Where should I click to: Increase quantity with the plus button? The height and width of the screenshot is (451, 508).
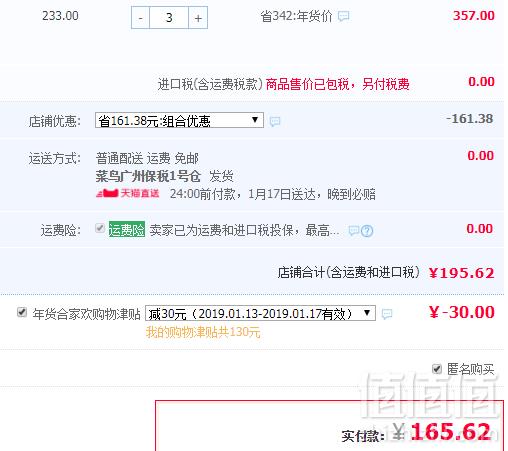[x=198, y=18]
